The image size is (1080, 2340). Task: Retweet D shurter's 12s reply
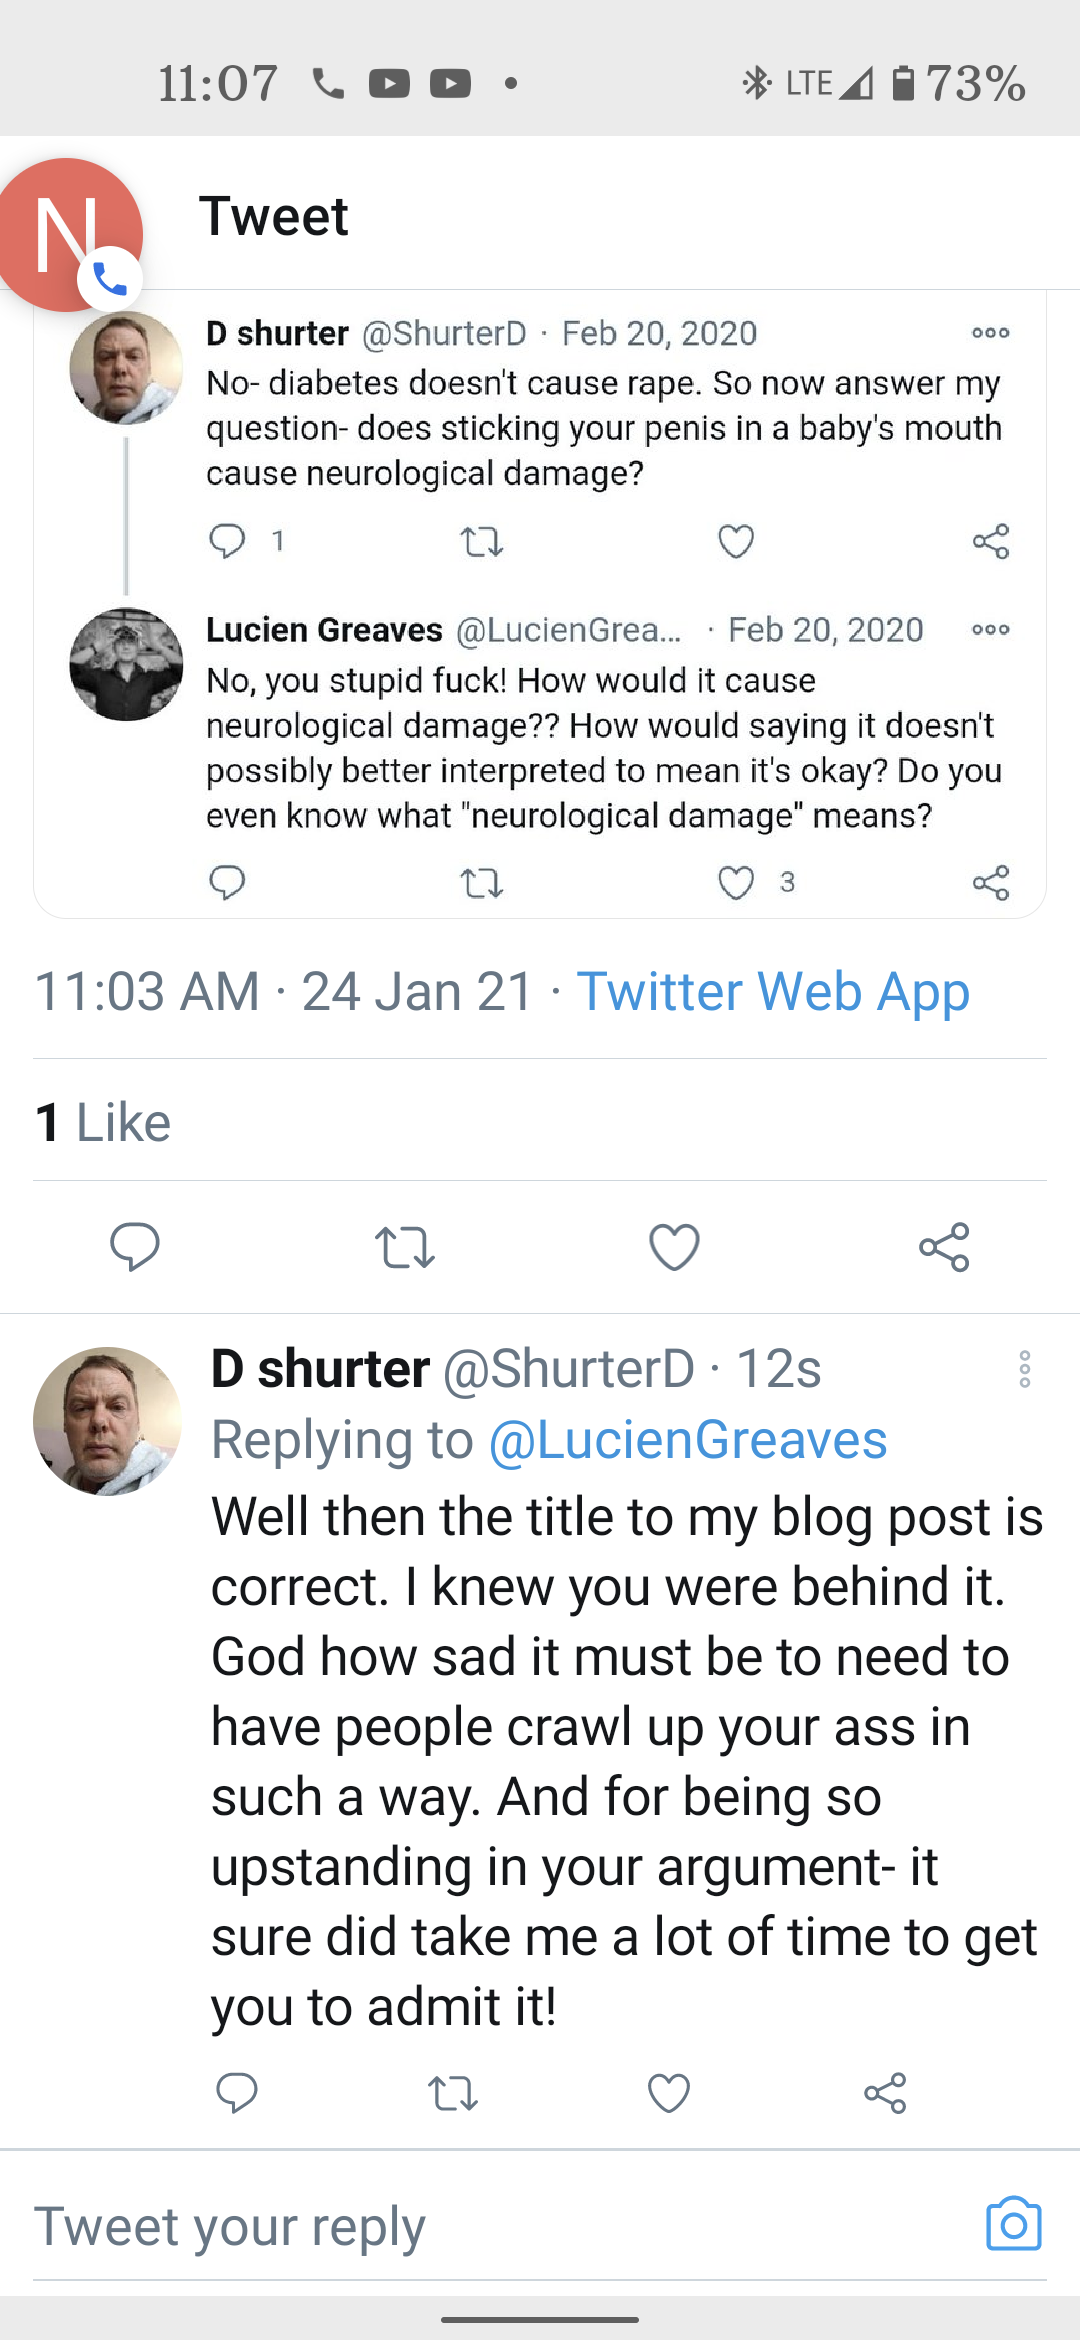pos(453,2093)
